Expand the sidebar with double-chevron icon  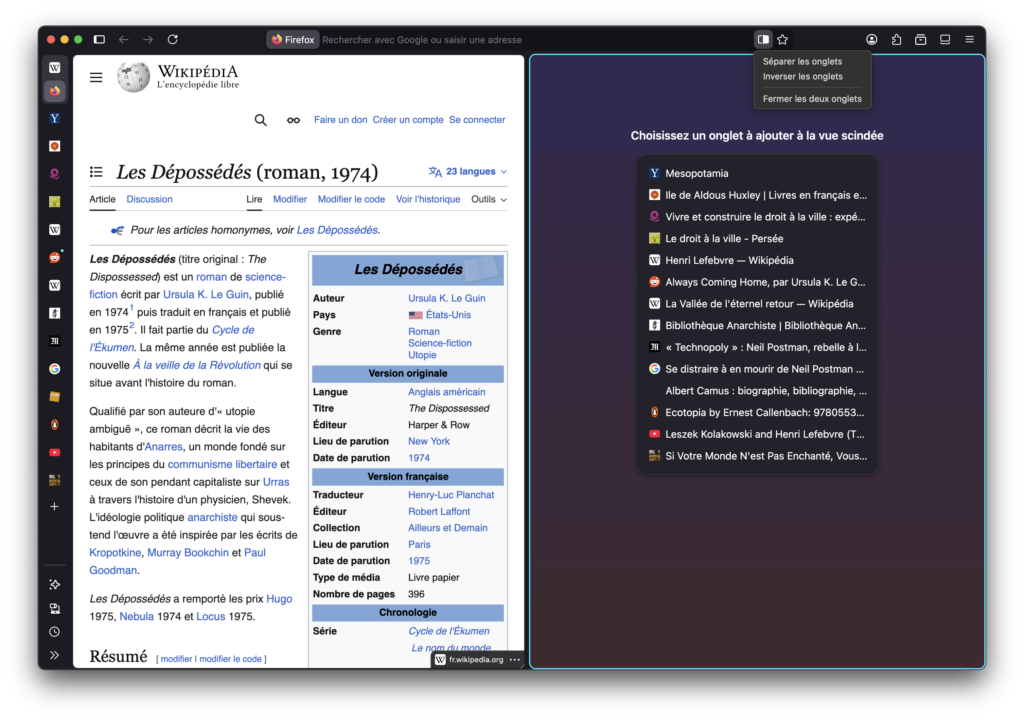coord(55,655)
